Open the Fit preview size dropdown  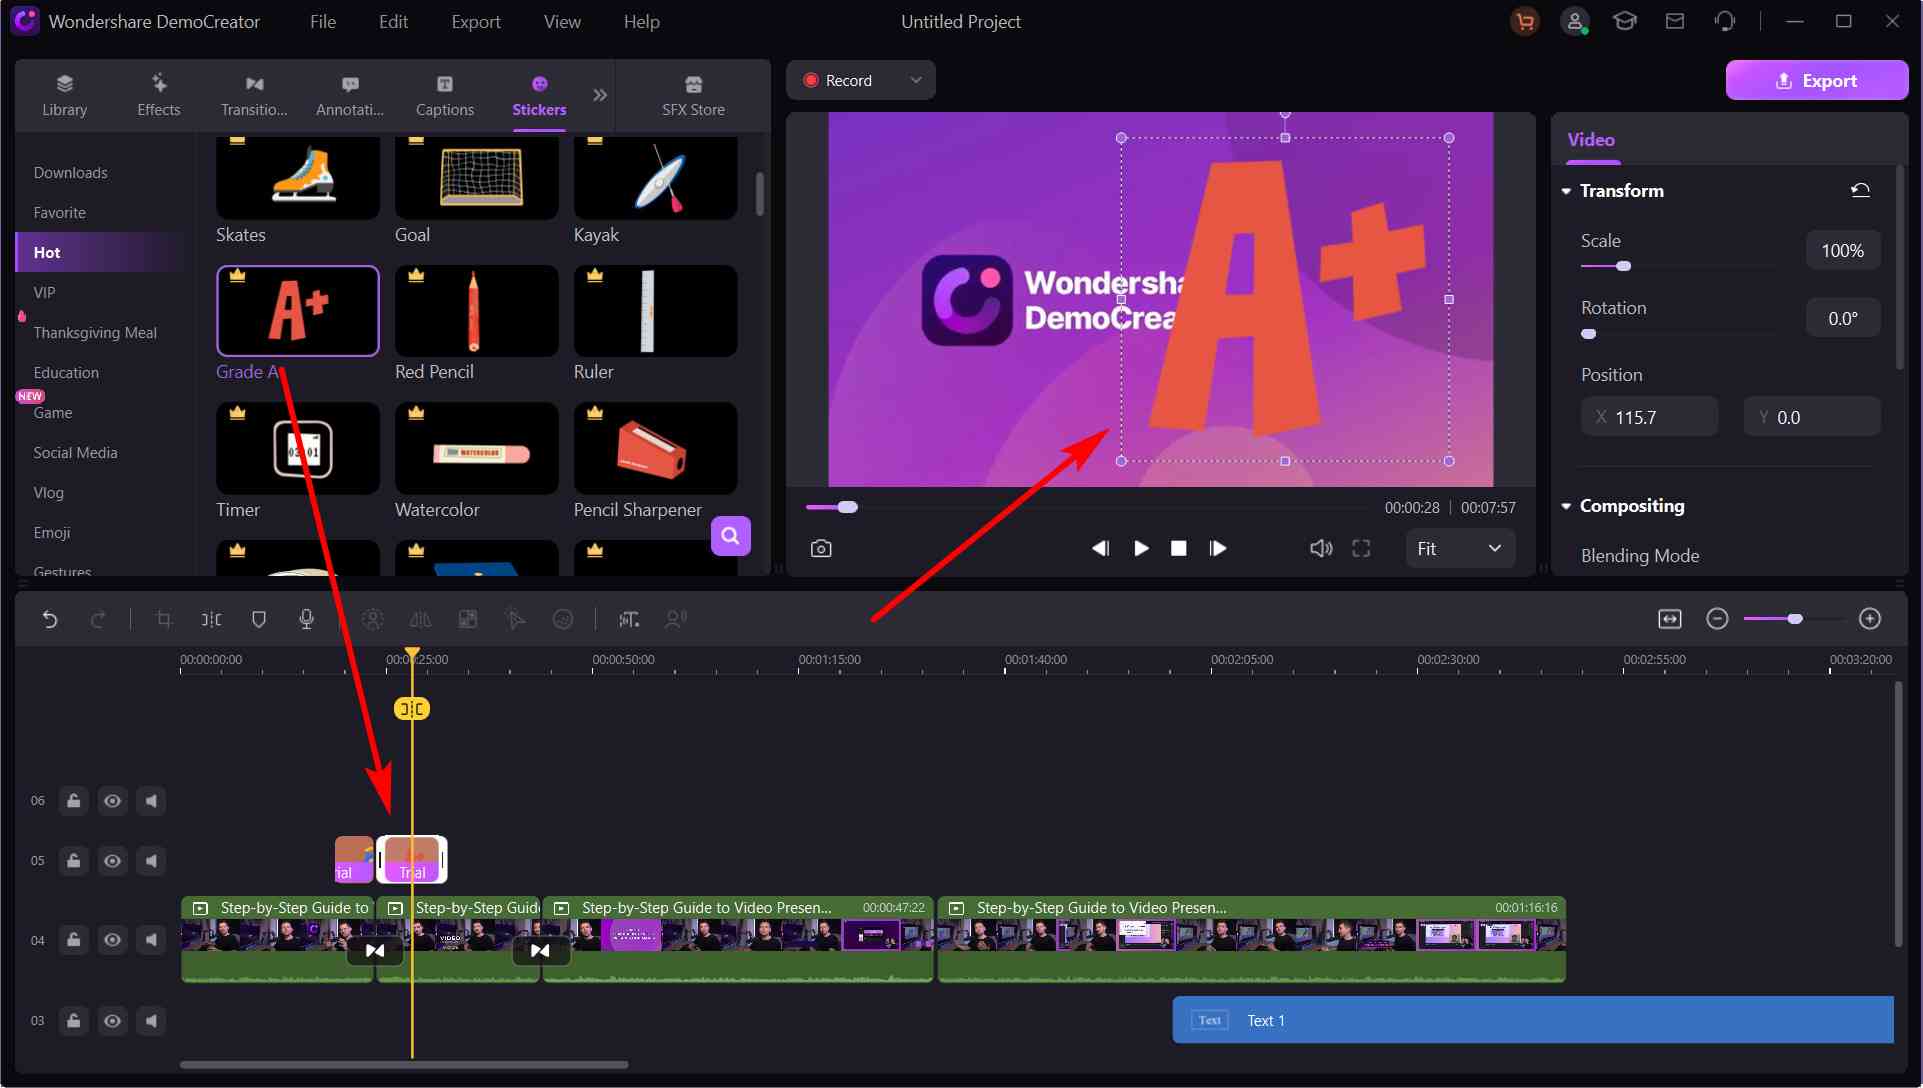click(1459, 549)
